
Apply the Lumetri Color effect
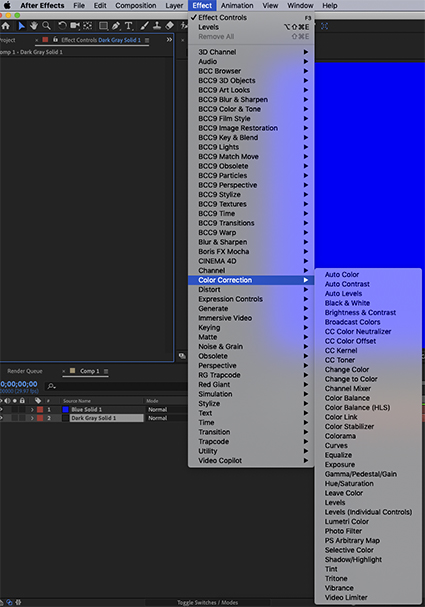[368, 521]
